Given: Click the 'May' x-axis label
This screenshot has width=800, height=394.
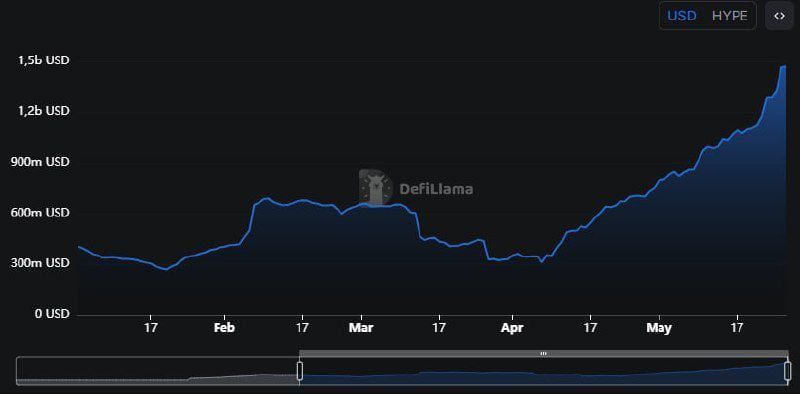Looking at the screenshot, I should pyautogui.click(x=659, y=328).
